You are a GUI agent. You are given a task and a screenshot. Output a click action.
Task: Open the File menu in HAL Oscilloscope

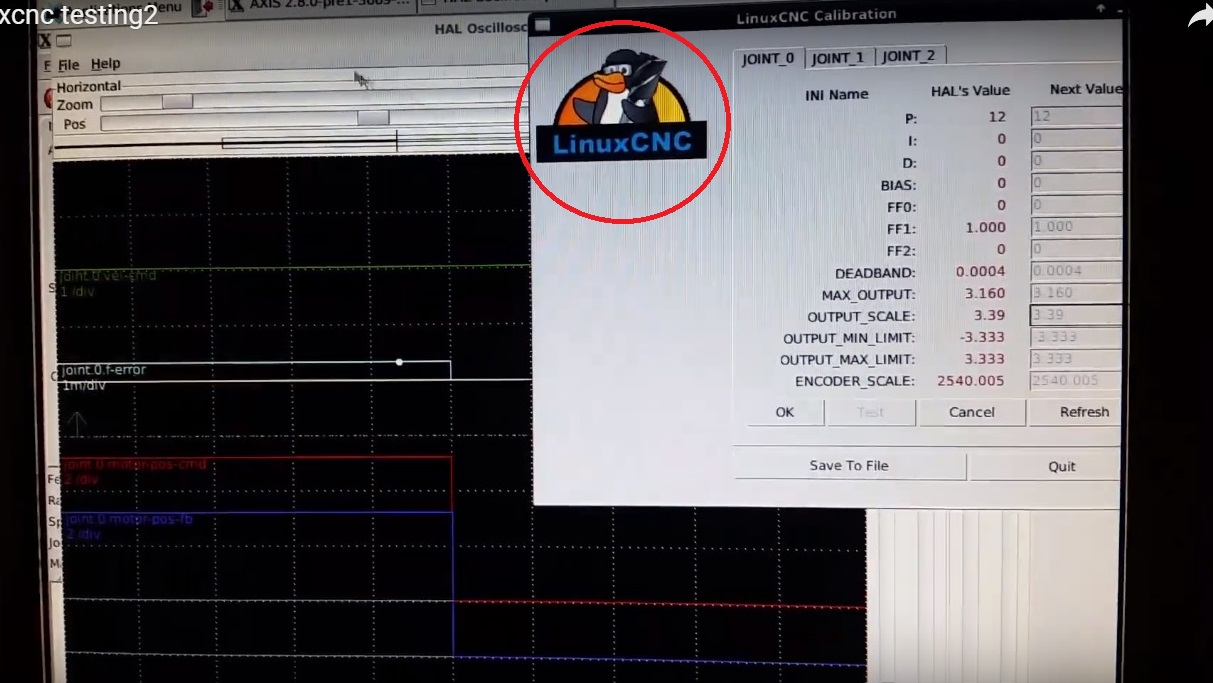tap(68, 65)
